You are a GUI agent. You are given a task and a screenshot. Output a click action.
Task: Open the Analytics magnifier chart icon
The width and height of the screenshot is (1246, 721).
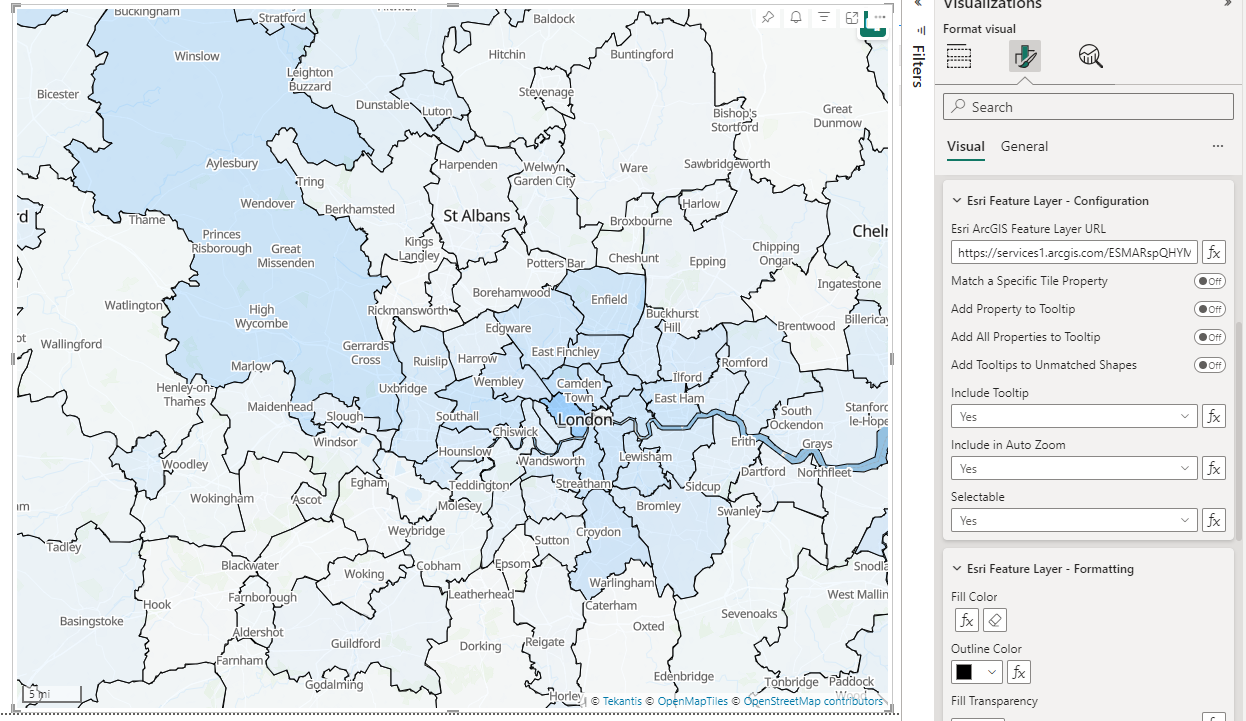click(1090, 56)
